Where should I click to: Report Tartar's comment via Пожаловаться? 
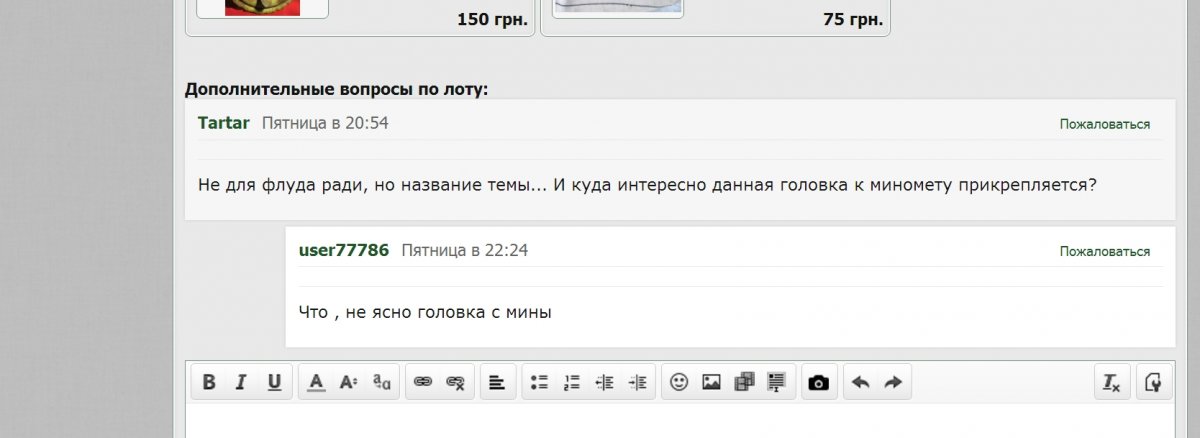point(1105,124)
